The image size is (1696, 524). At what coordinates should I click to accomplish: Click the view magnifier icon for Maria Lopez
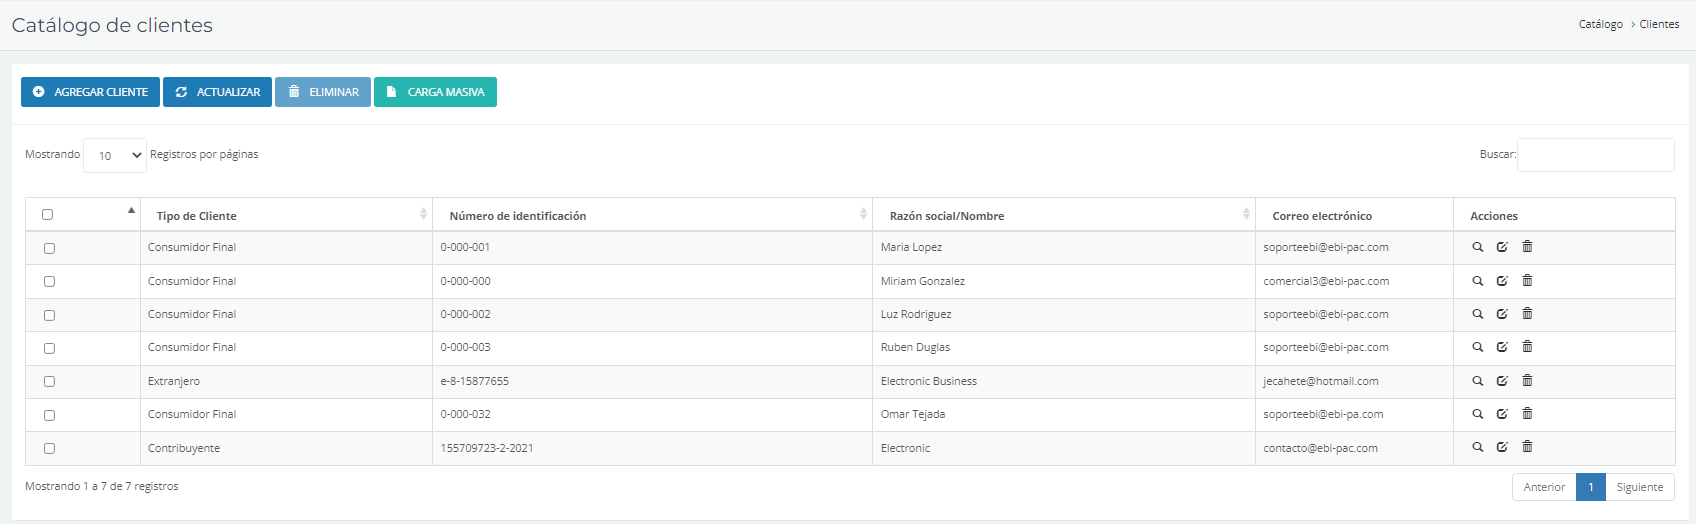point(1477,247)
